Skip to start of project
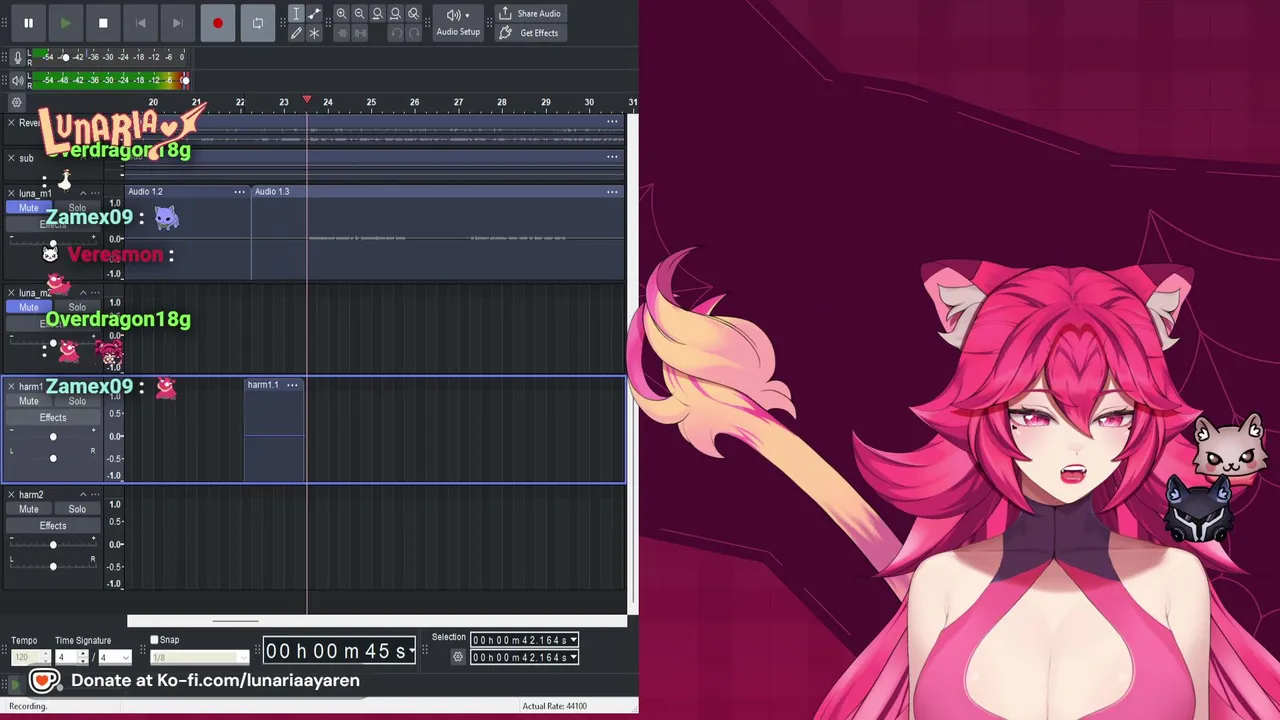 pyautogui.click(x=140, y=23)
